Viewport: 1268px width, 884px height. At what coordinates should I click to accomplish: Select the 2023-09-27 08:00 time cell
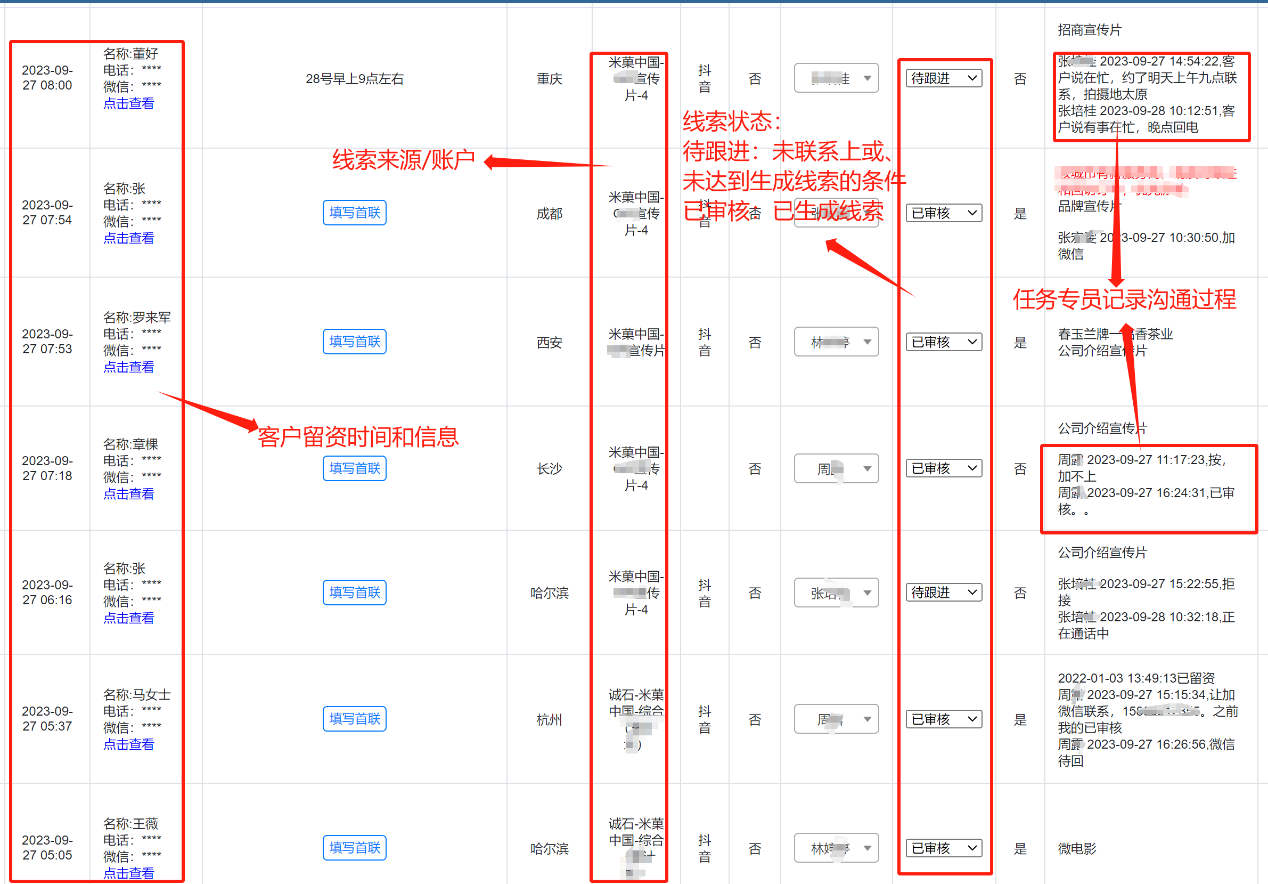point(47,78)
